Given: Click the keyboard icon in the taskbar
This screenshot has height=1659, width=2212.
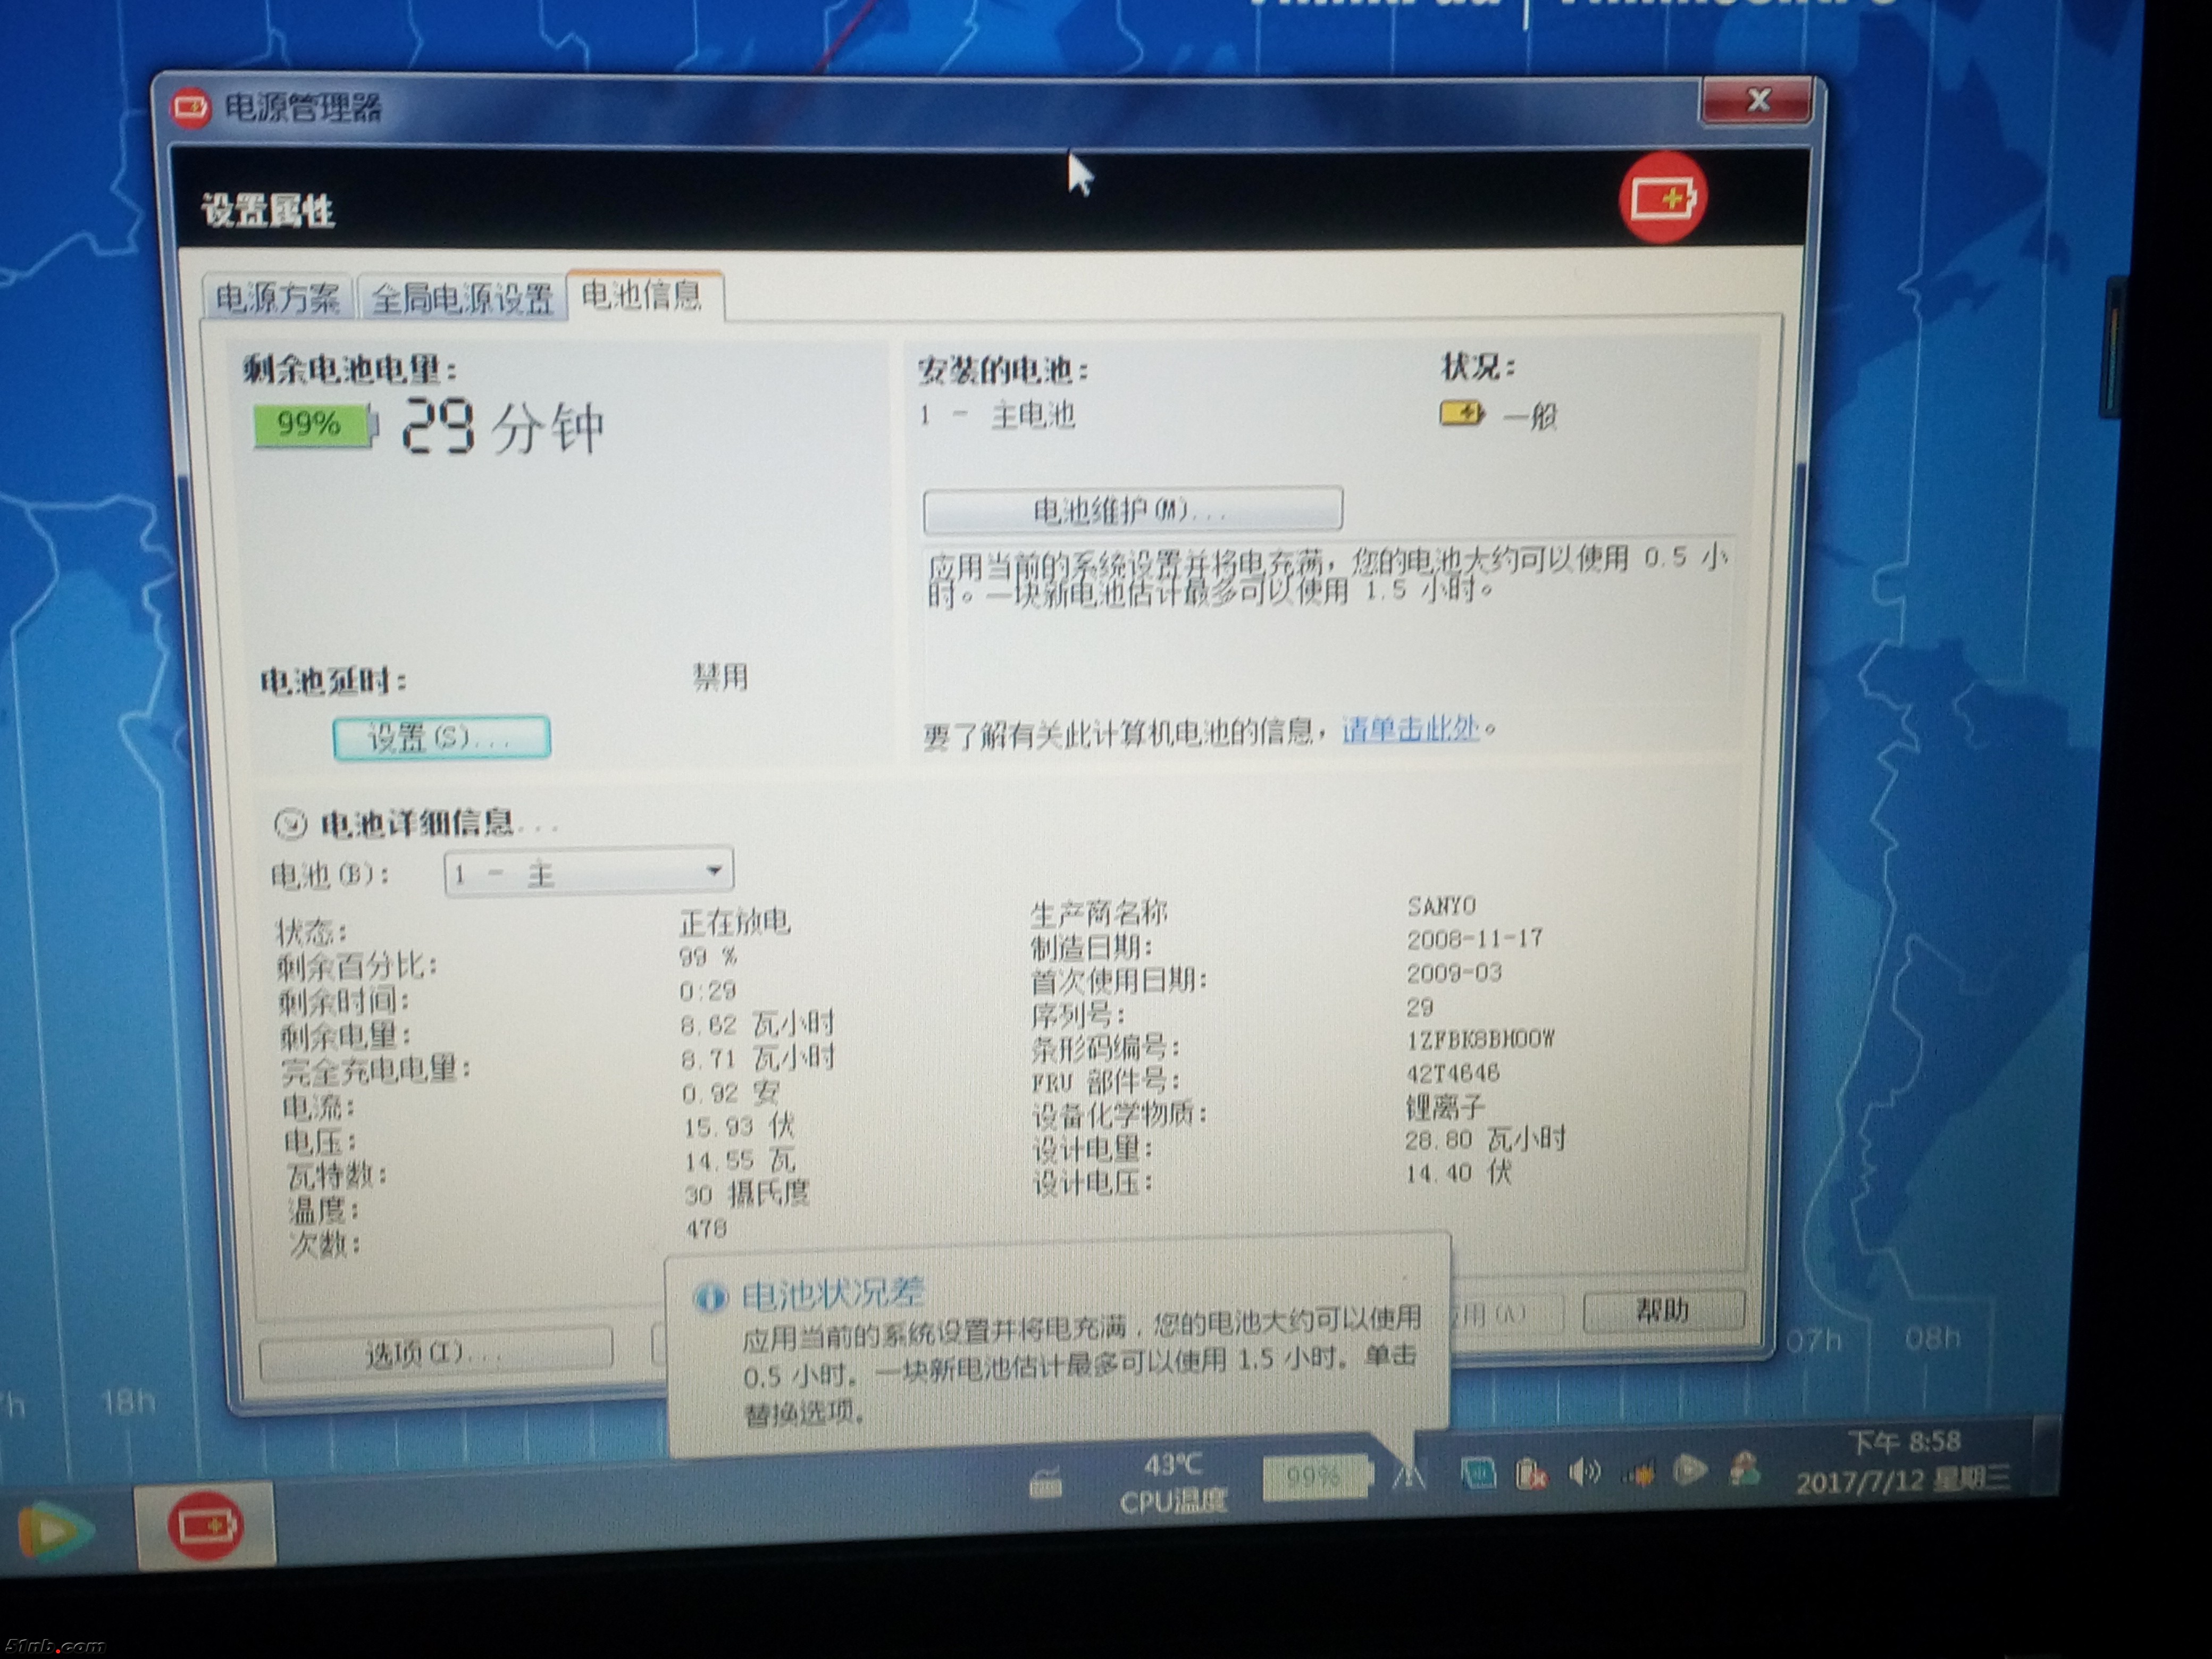Looking at the screenshot, I should tap(1045, 1484).
